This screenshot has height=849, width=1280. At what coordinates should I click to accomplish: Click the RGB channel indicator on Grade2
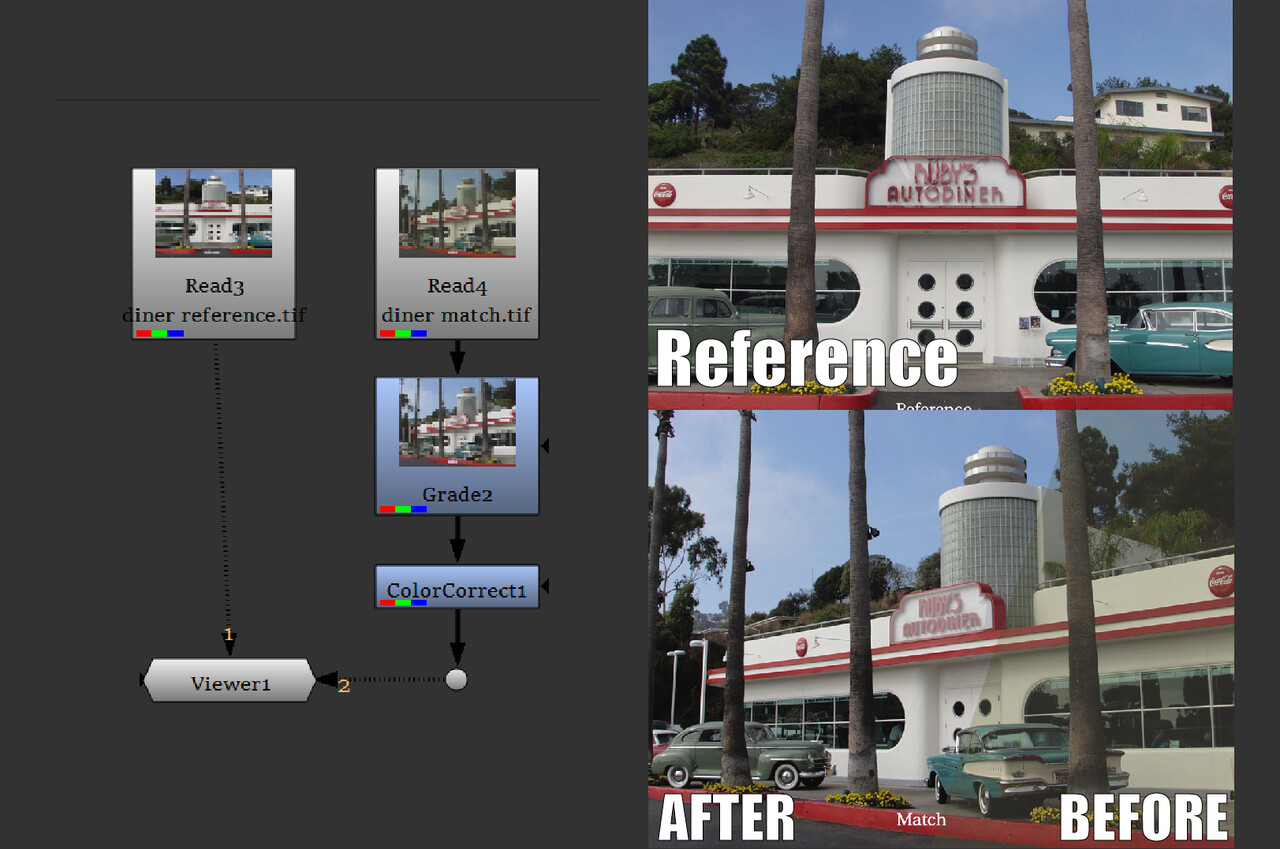click(x=403, y=509)
